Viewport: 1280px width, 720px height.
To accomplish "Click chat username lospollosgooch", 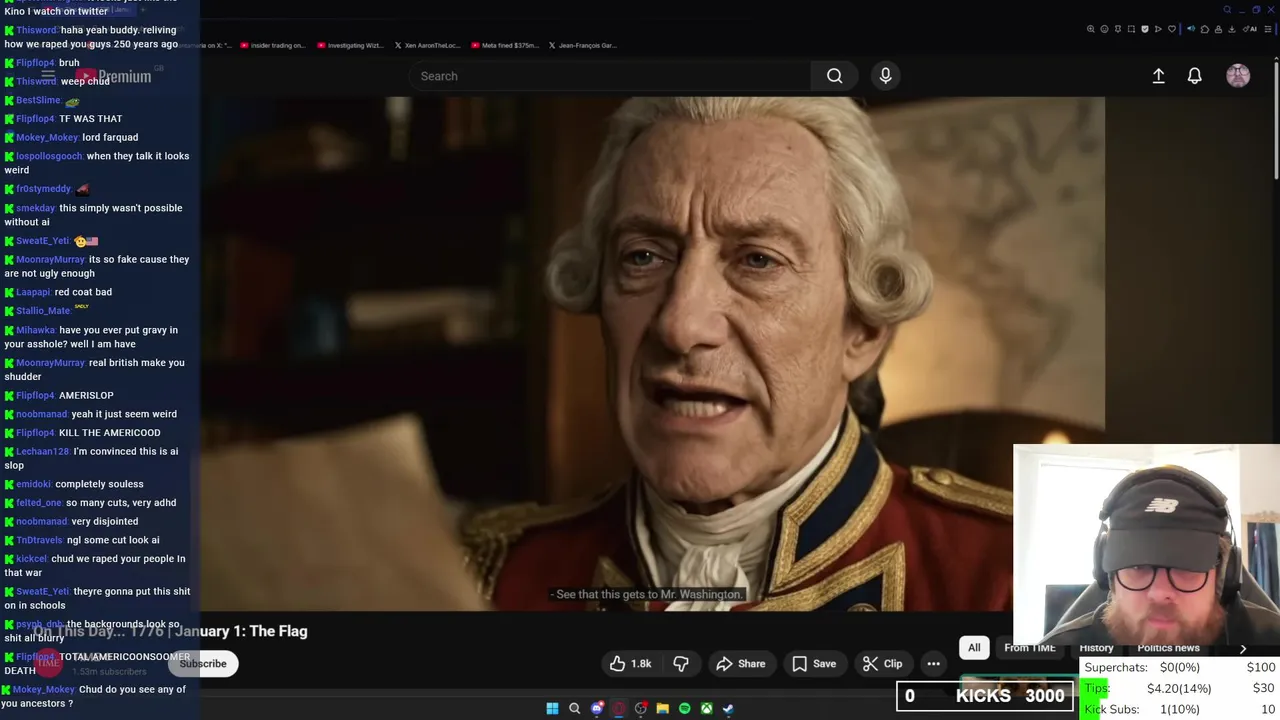I will coord(49,156).
